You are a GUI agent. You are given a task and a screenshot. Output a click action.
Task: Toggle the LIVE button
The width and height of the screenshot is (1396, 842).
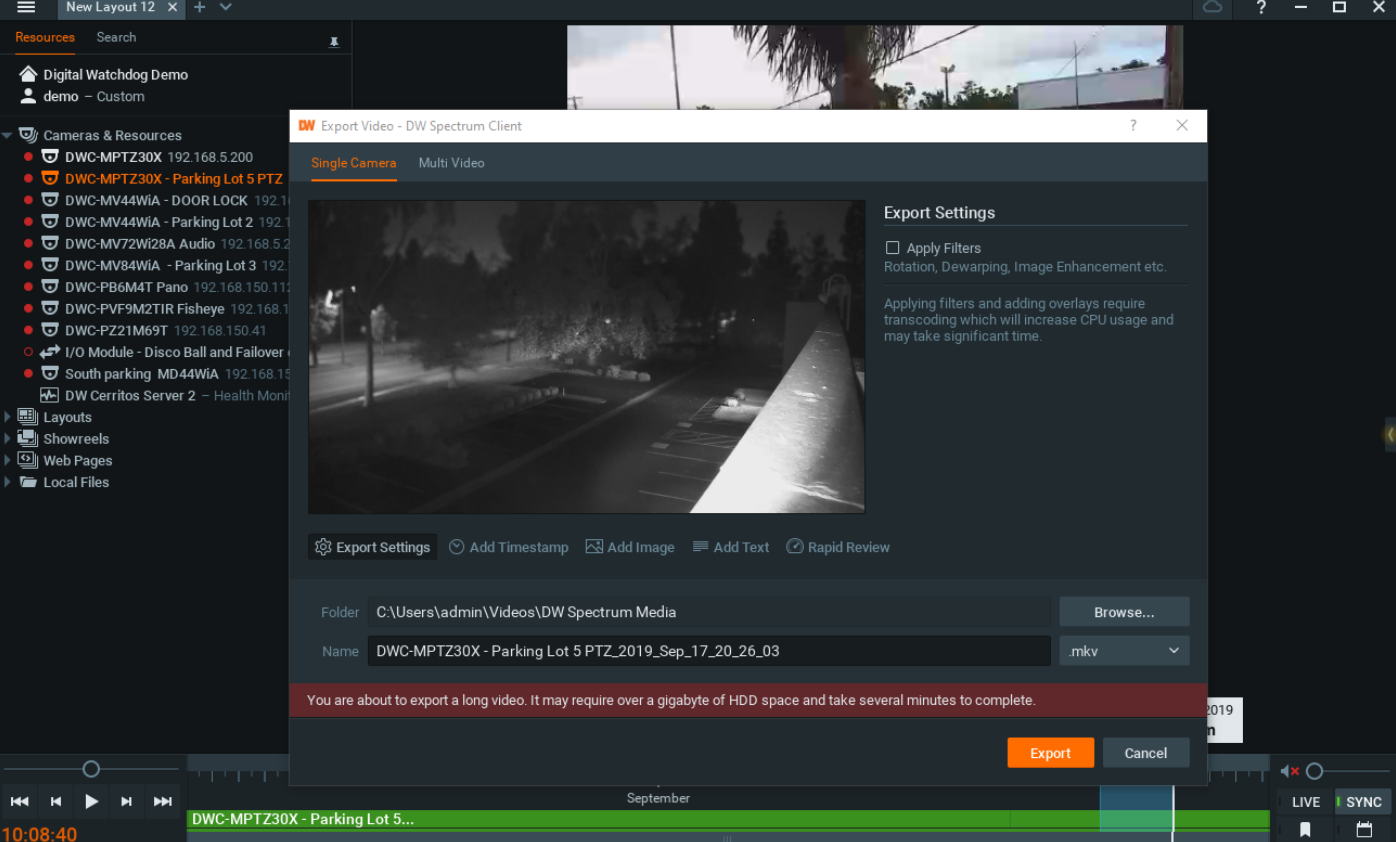[x=1305, y=802]
